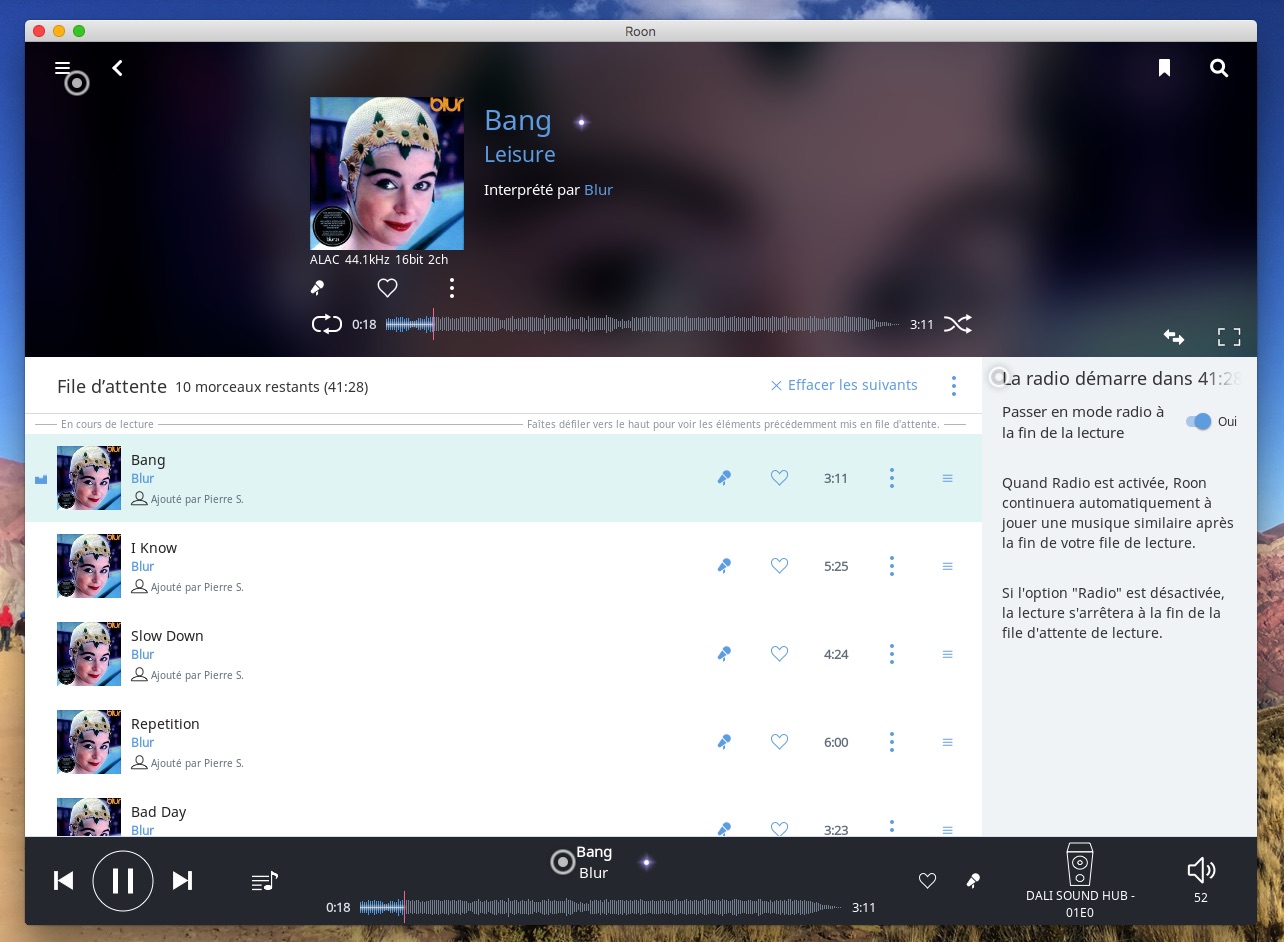Show lyrics for Bad Day row
Image resolution: width=1284 pixels, height=942 pixels.
724,829
